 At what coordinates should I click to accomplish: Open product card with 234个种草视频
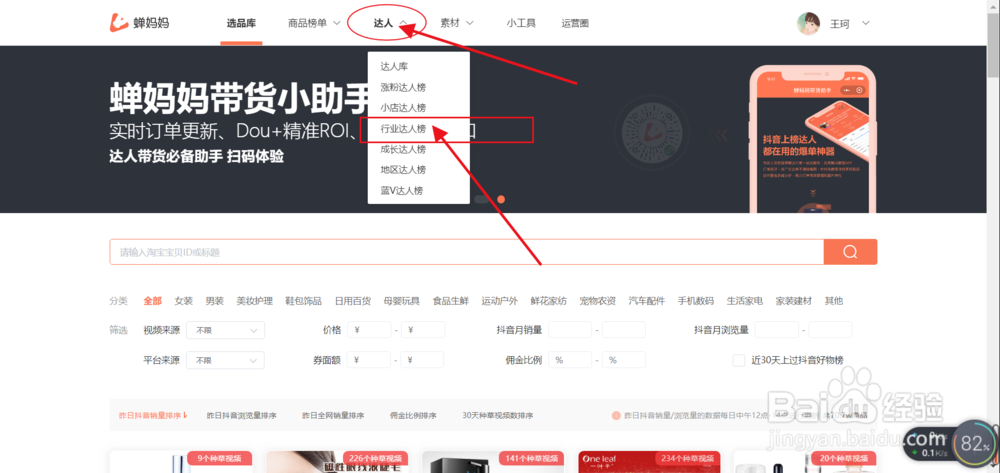(x=649, y=462)
